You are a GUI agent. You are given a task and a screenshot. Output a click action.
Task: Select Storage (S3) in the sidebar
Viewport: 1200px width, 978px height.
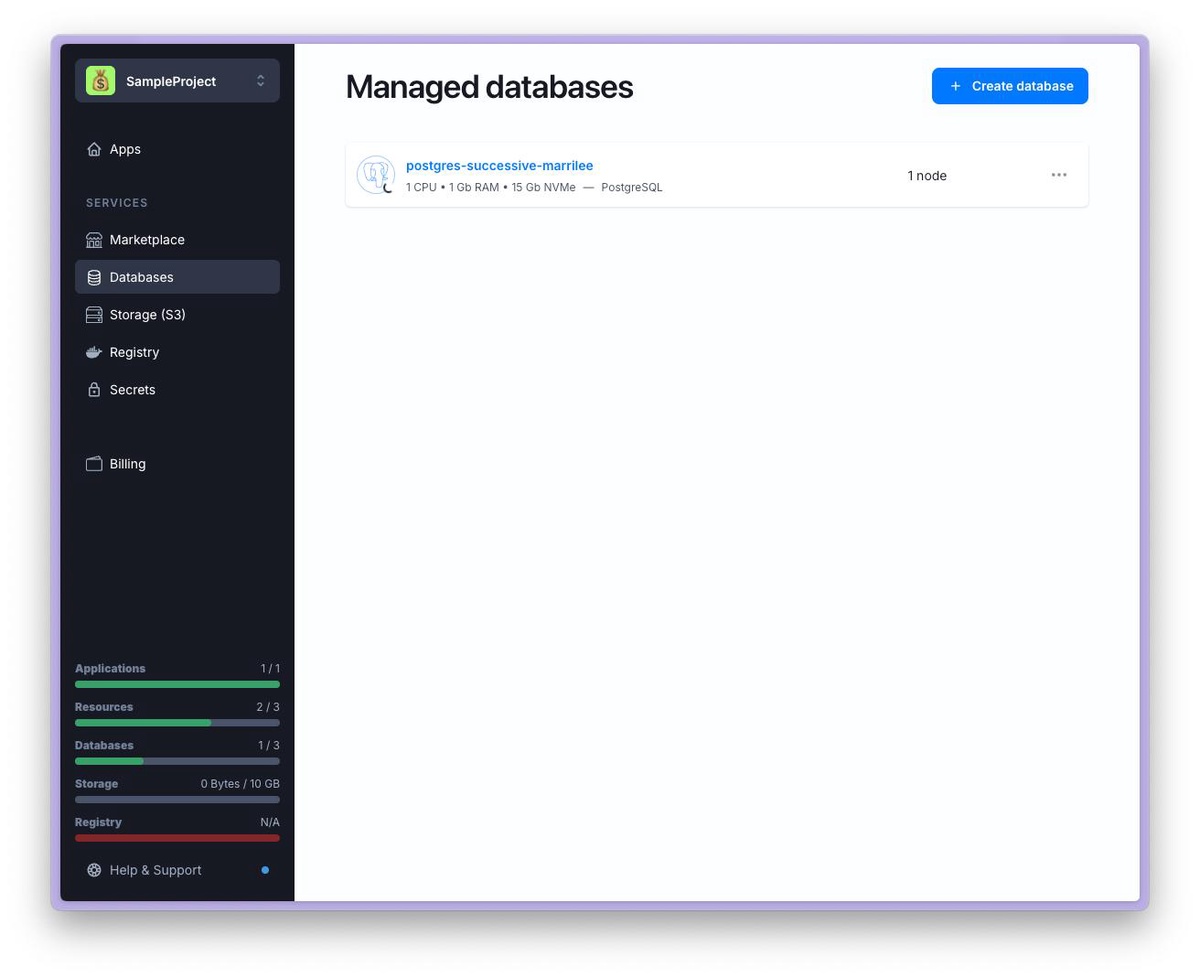[x=147, y=315]
